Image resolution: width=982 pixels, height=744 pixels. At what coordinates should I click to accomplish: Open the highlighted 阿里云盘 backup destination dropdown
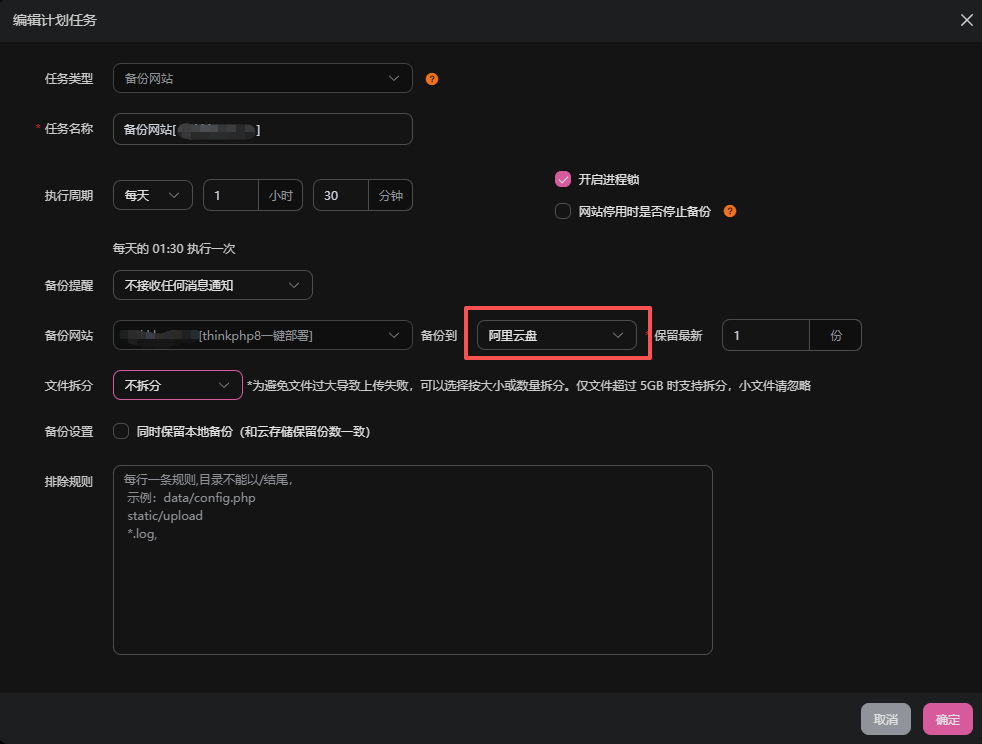[557, 335]
